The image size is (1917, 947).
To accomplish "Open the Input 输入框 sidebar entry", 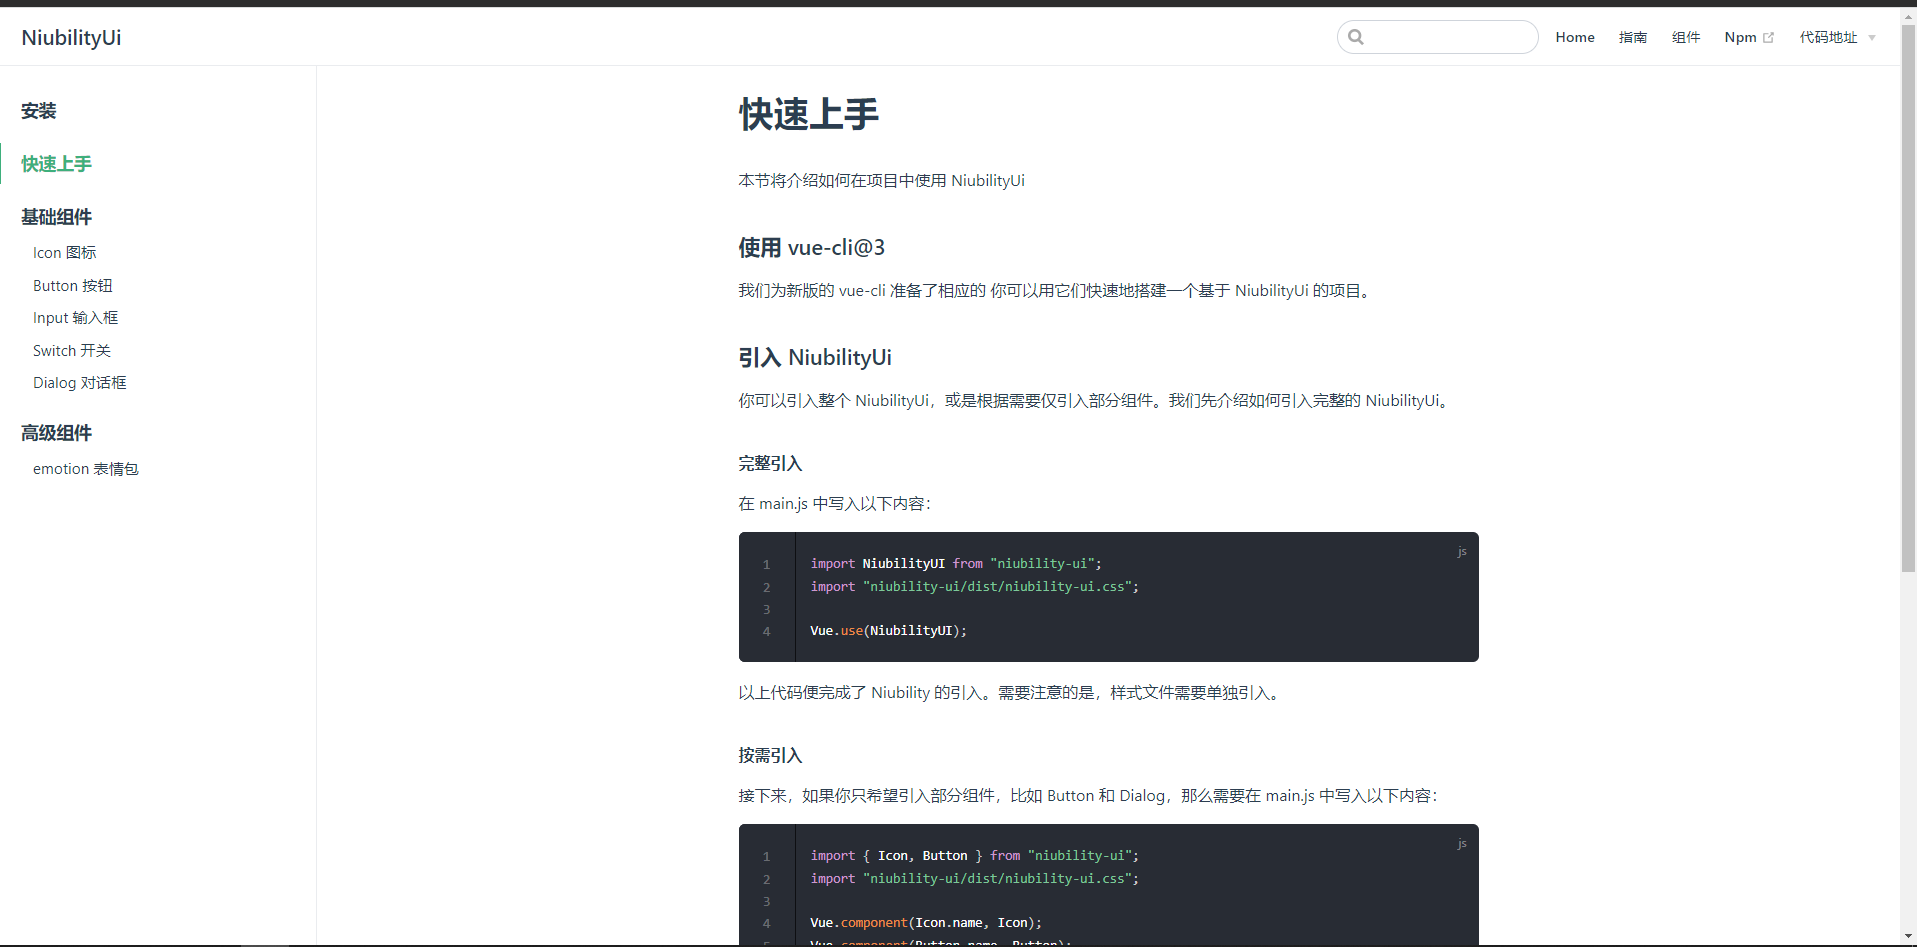I will (x=75, y=317).
